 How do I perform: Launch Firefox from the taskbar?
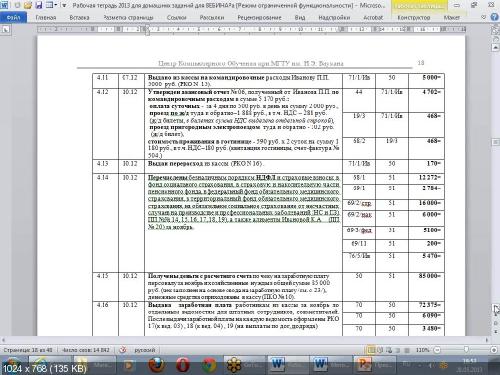click(x=156, y=365)
